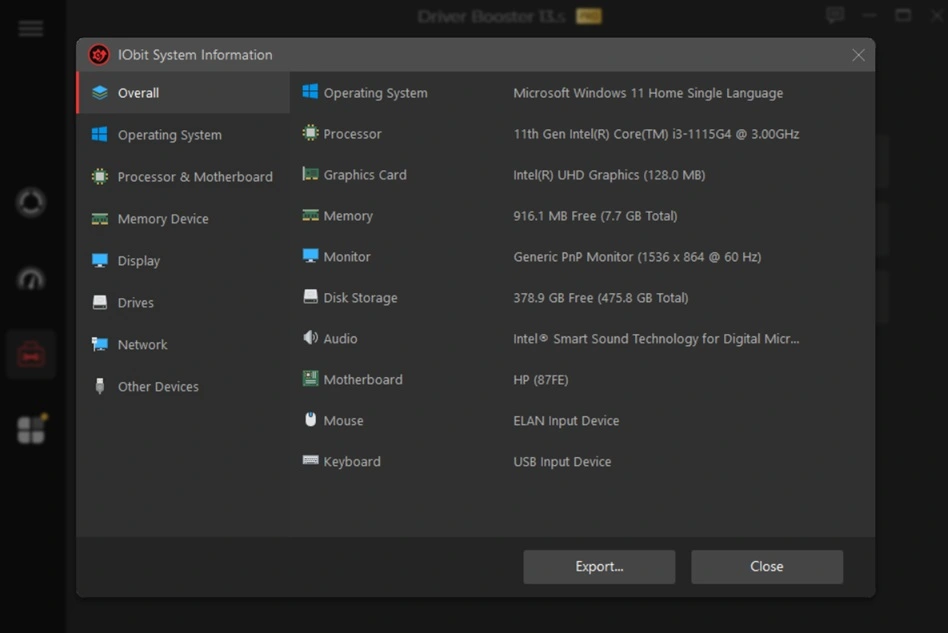Go to the Drives section
949x633 pixels.
[x=183, y=302]
